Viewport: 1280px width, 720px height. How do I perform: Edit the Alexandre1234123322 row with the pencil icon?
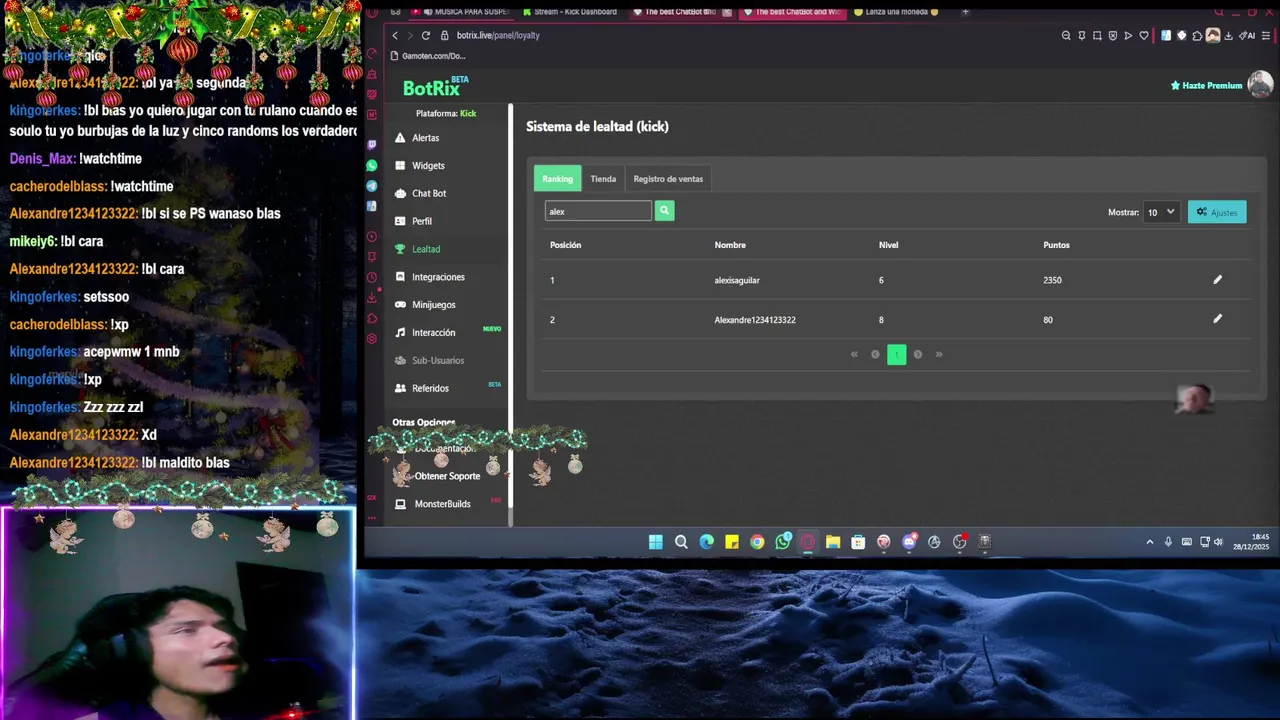[x=1217, y=319]
